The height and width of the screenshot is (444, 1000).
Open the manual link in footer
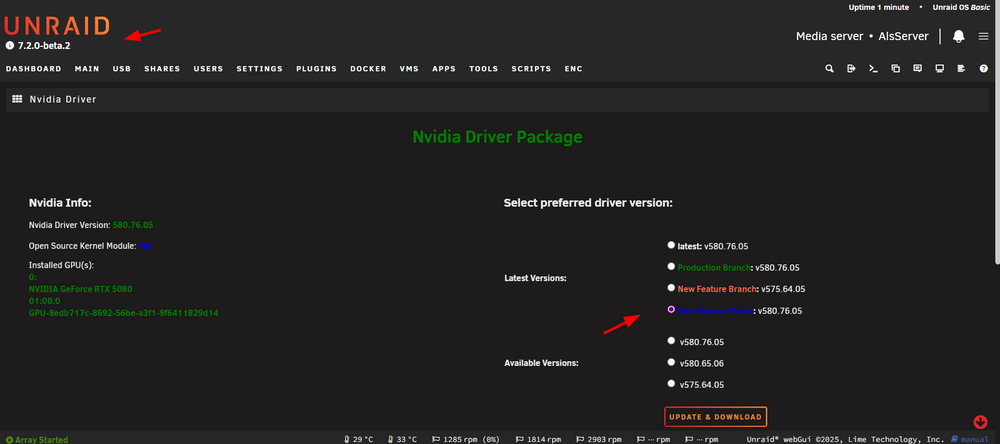point(972,439)
